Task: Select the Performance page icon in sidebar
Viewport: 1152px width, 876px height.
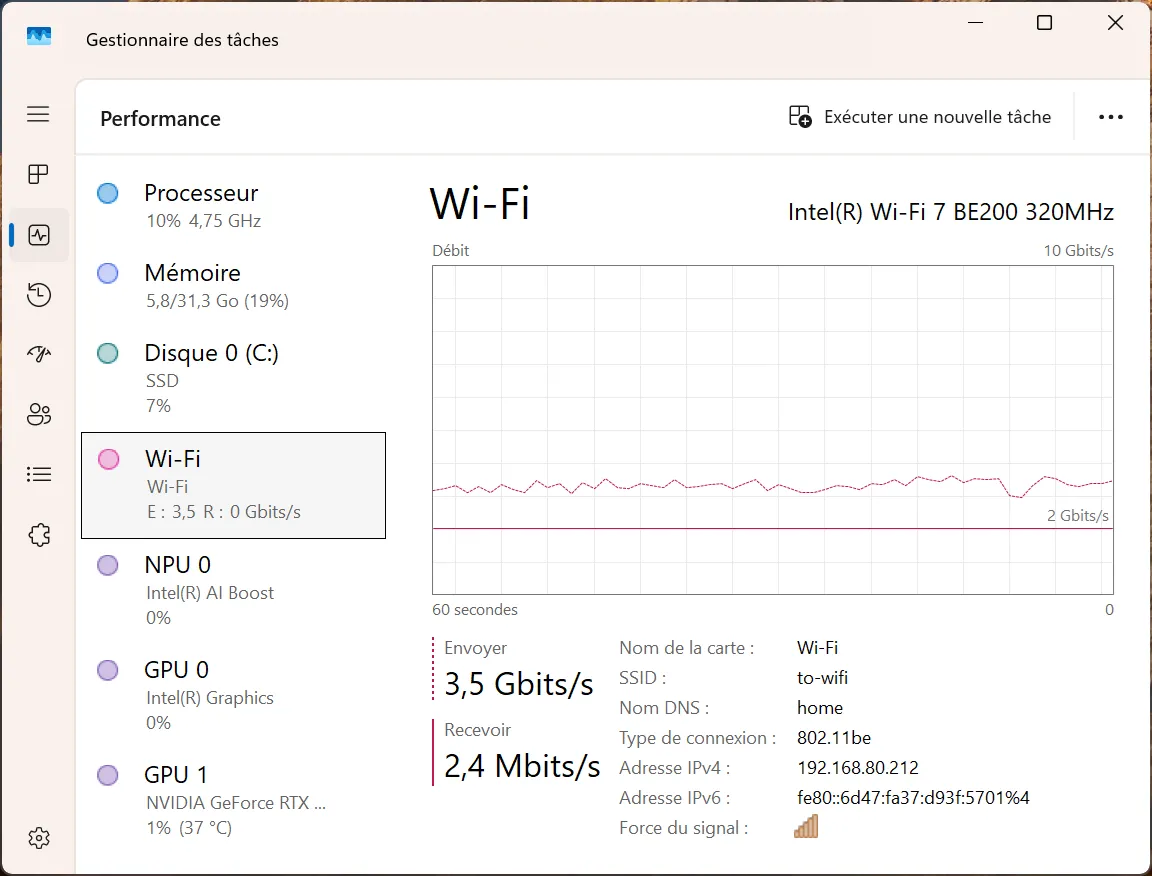Action: (x=38, y=235)
